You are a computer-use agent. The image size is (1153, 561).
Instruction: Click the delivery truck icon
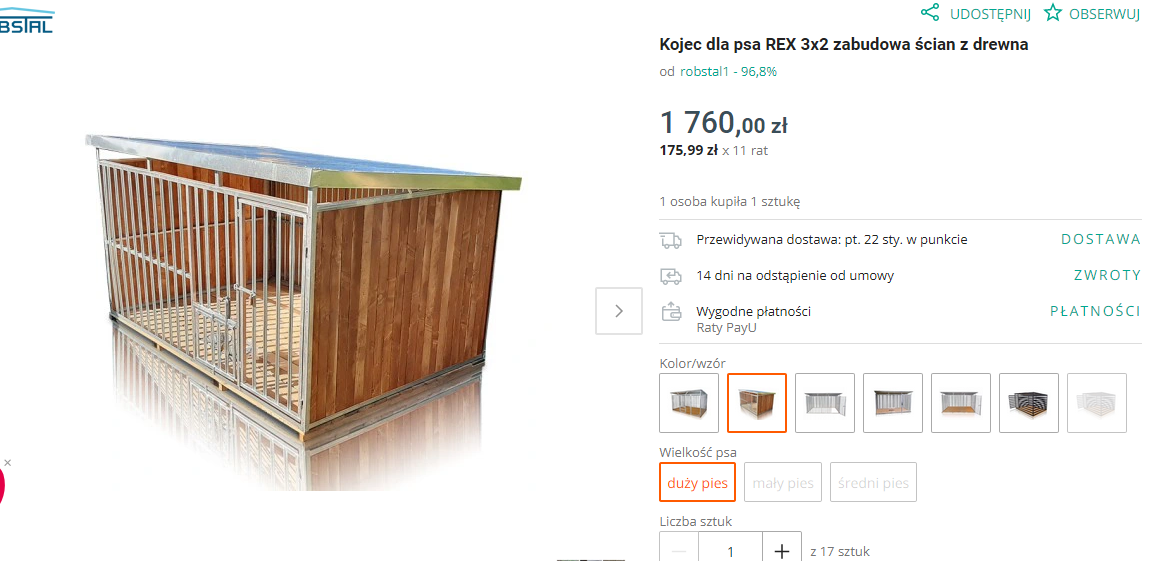point(671,240)
